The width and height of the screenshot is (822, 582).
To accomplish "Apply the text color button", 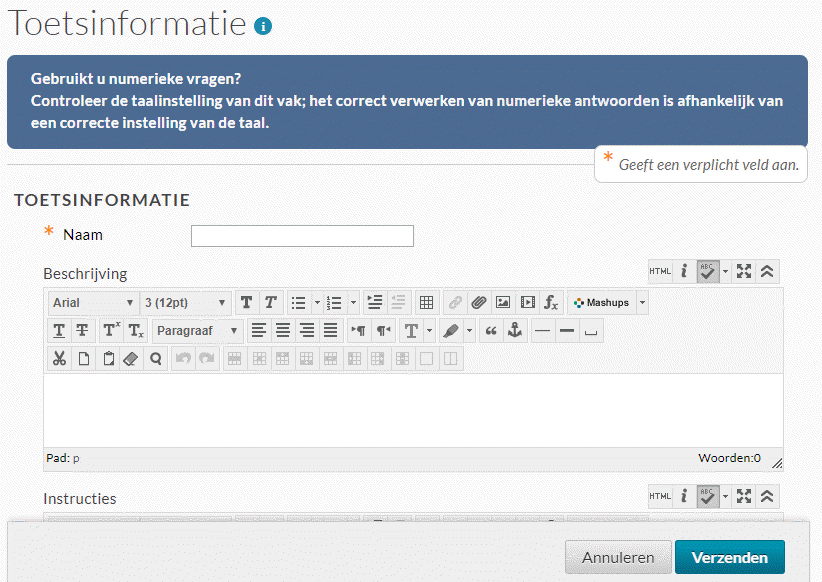I will [x=412, y=331].
